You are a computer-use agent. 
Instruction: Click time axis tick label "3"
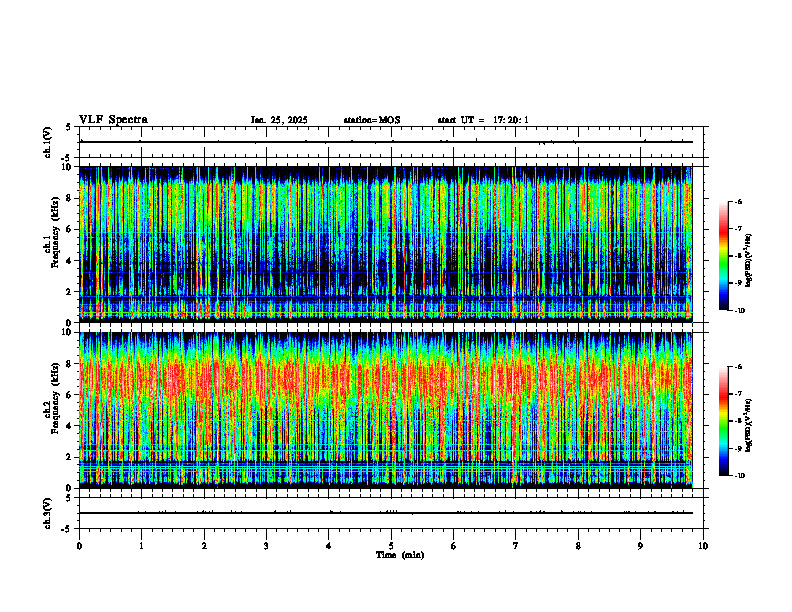[x=266, y=546]
